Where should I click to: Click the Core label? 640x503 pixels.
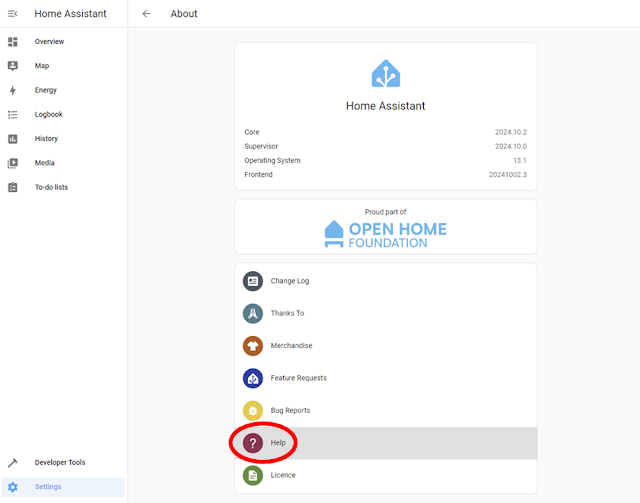(x=252, y=132)
